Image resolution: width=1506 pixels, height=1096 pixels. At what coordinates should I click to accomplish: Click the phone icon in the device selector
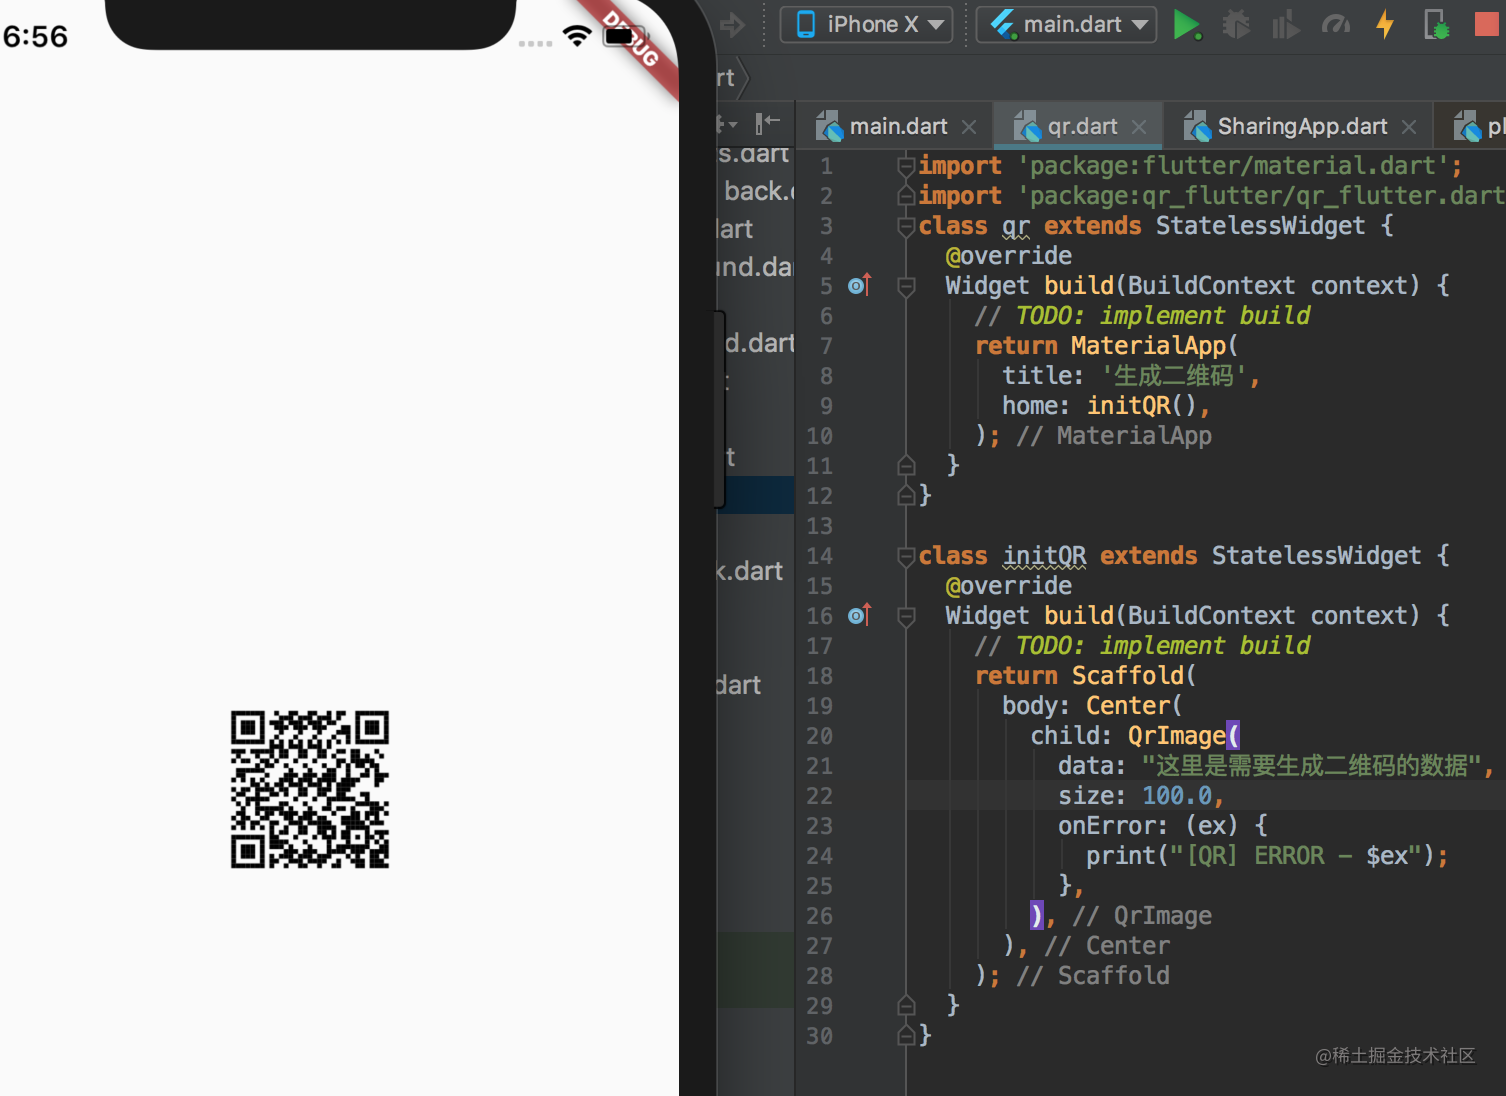click(806, 24)
